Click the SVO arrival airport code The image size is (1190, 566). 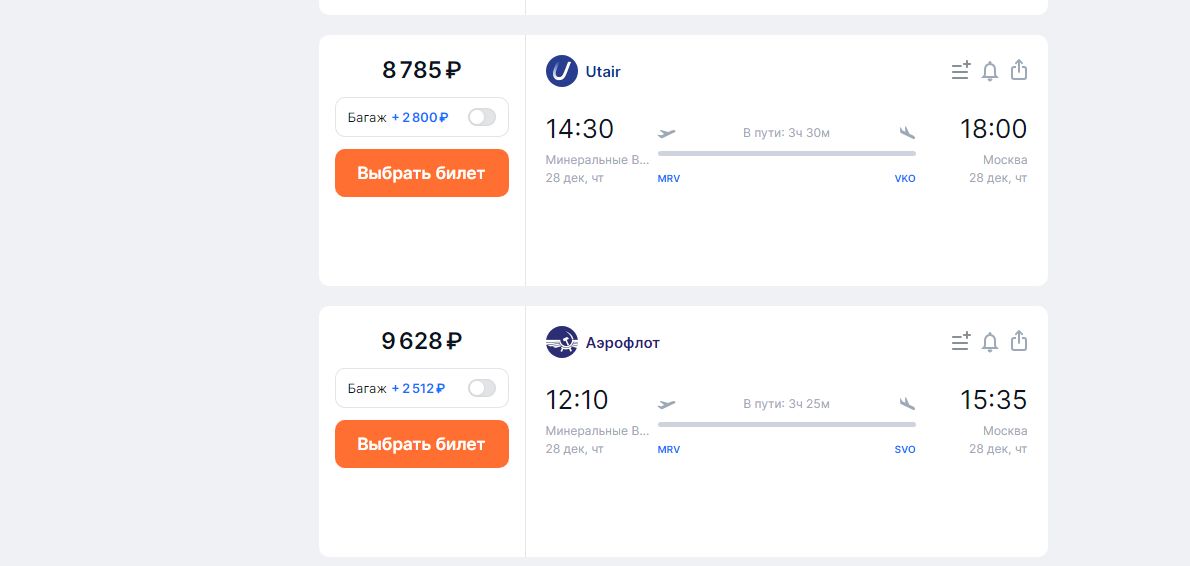[904, 450]
